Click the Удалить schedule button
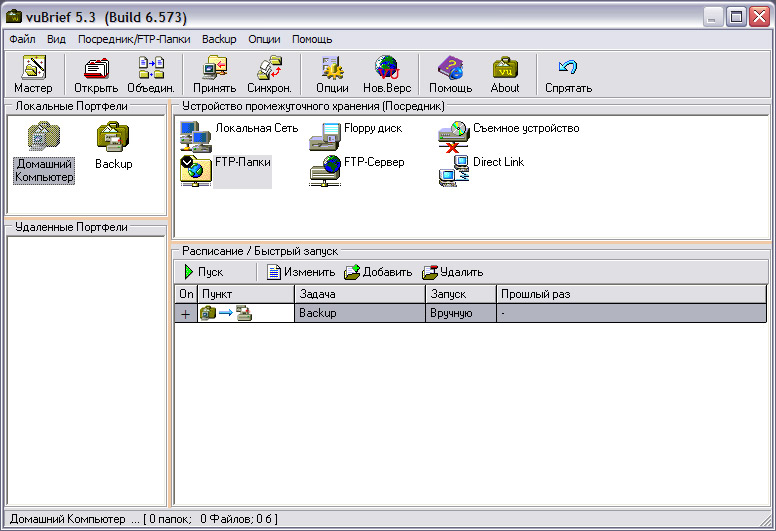This screenshot has height=531, width=776. tap(452, 272)
